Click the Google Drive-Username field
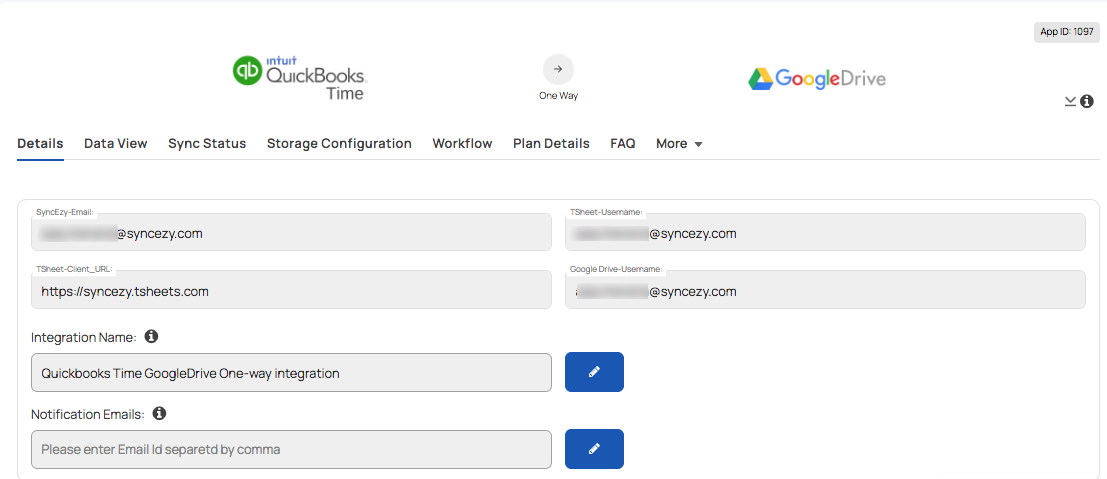 [x=825, y=290]
